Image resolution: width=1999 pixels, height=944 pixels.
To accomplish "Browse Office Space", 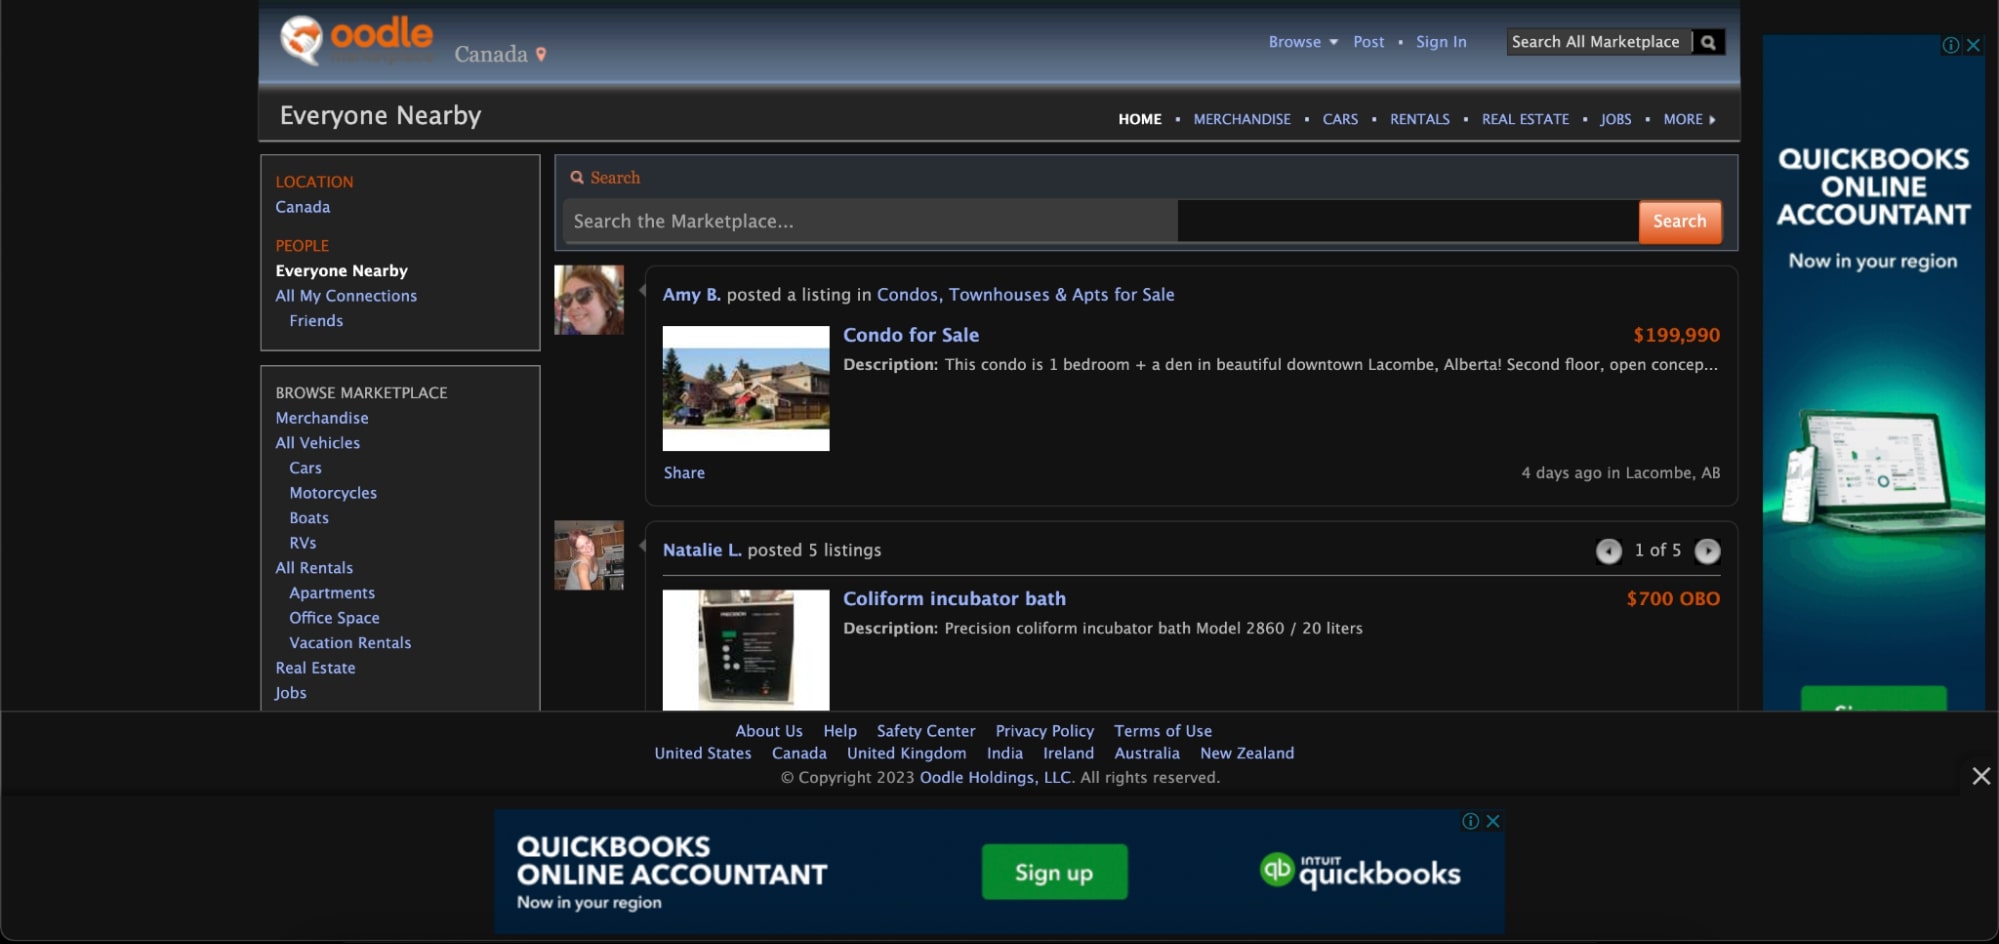I will (334, 618).
